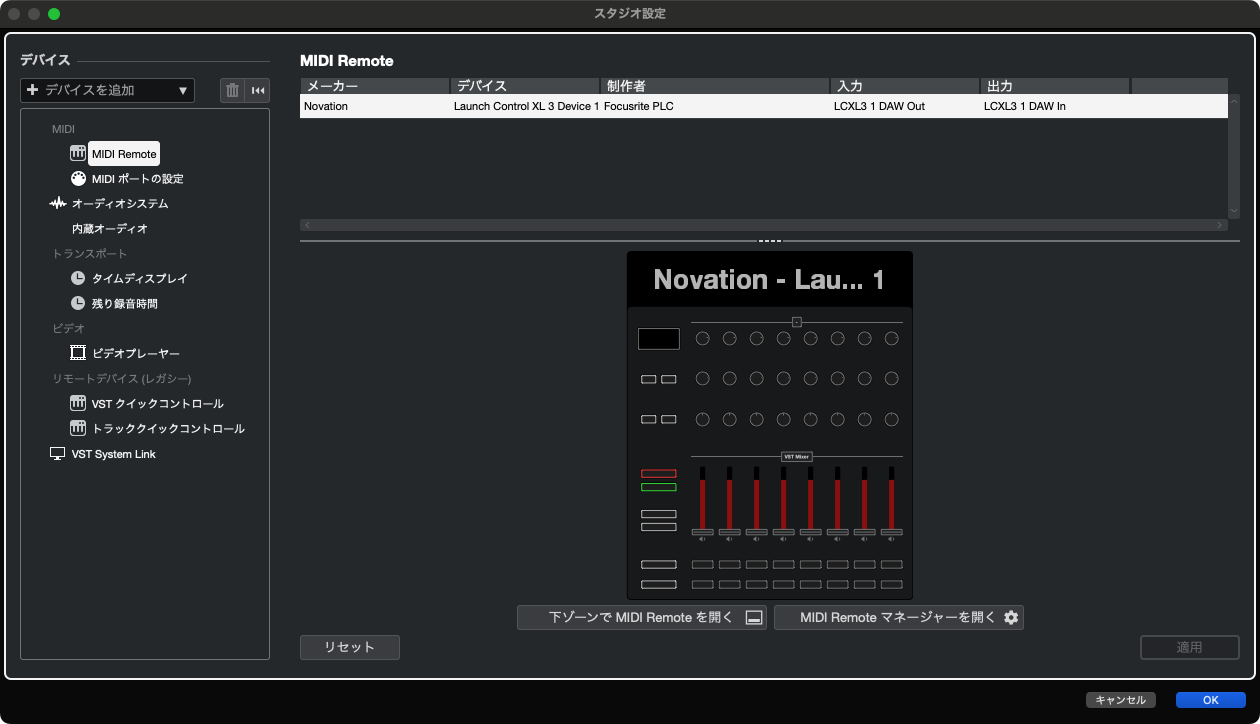The image size is (1260, 724).
Task: Click OK to confirm studio settings
Action: (1210, 700)
